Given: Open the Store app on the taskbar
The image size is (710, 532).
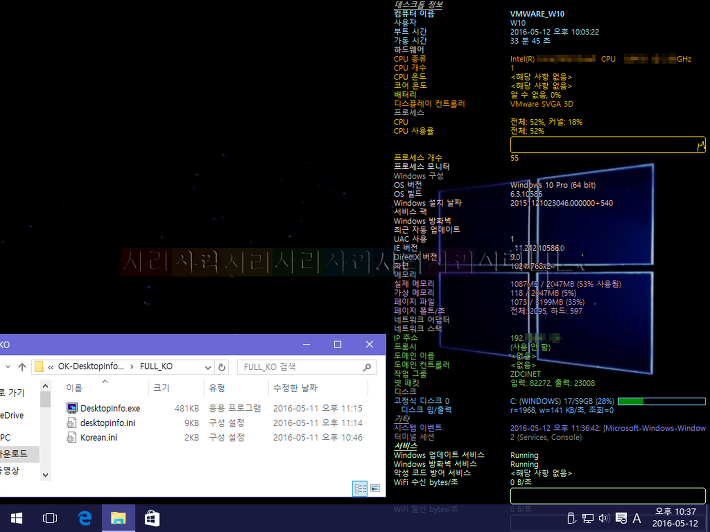Looking at the screenshot, I should 152,518.
